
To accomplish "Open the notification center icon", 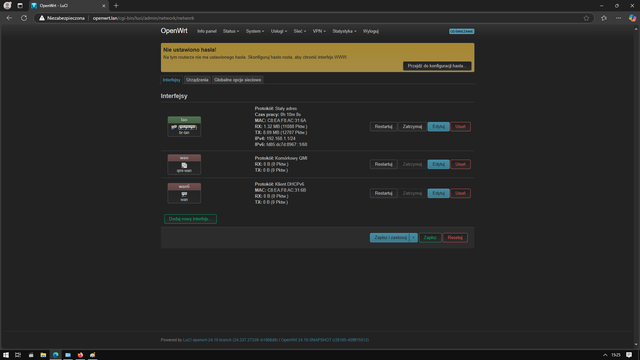I will [x=629, y=355].
